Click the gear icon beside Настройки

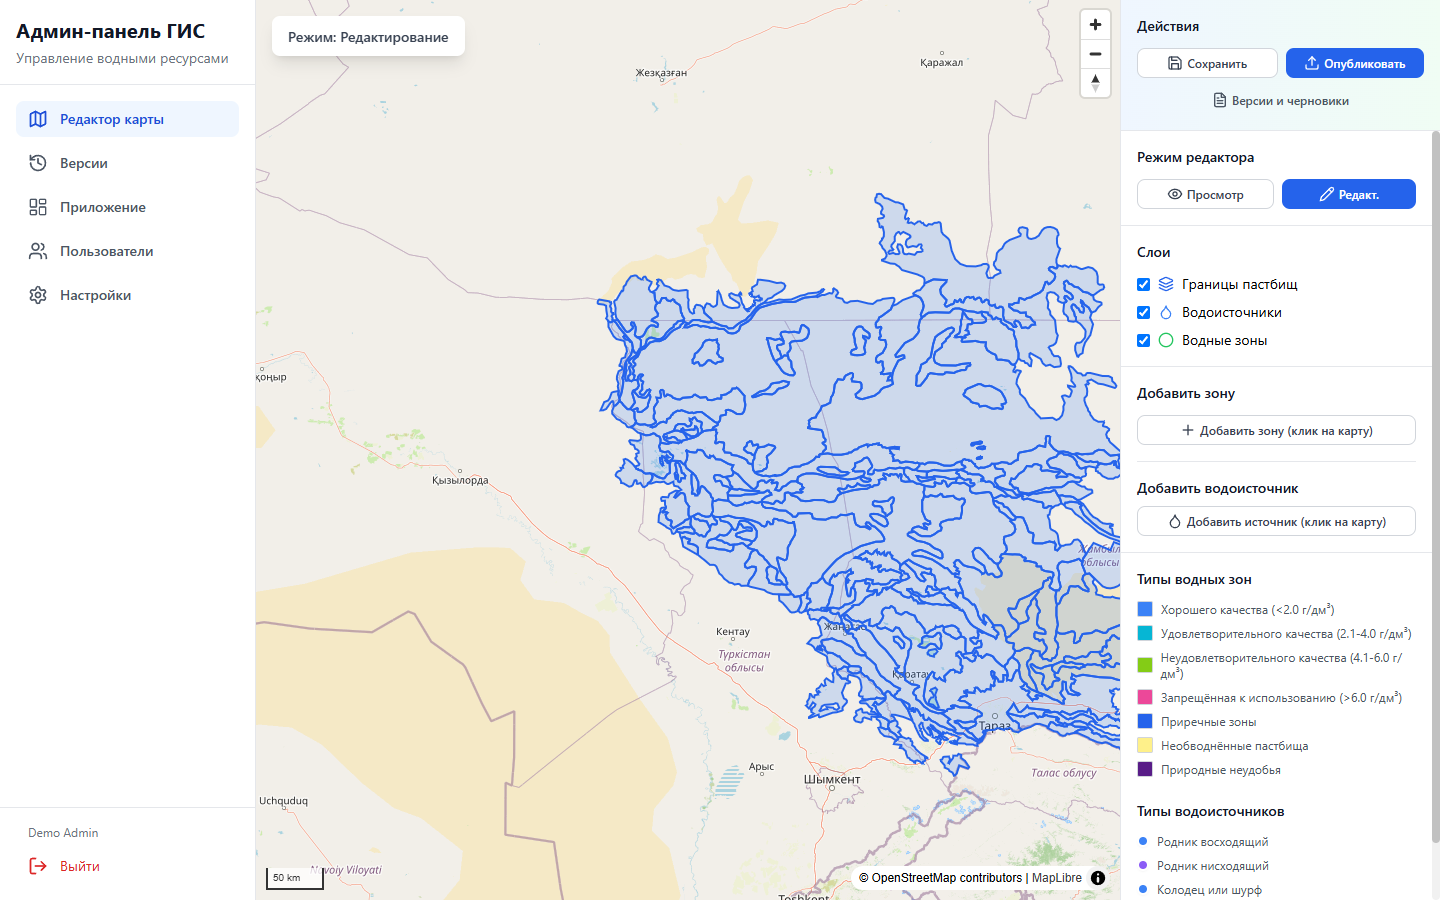[x=38, y=295]
